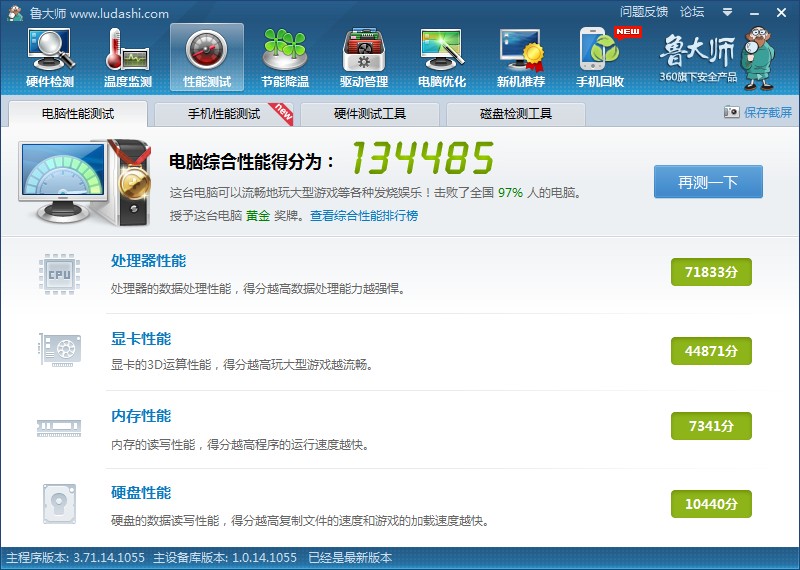800x570 pixels.
Task: Click the 360旗下安全产品 text
Action: click(698, 77)
